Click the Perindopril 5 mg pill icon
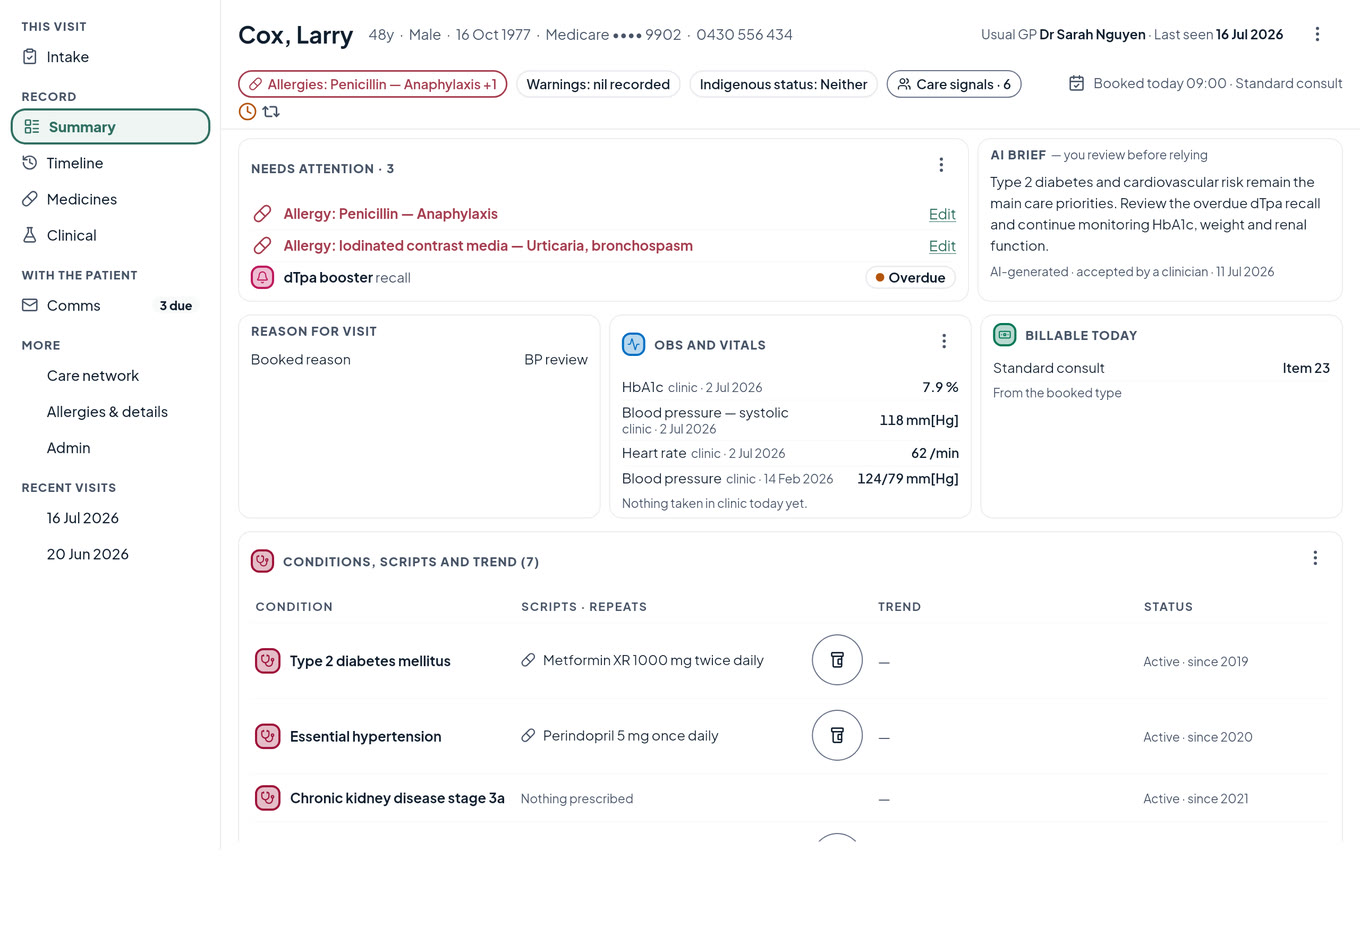1360x944 pixels. [x=528, y=736]
